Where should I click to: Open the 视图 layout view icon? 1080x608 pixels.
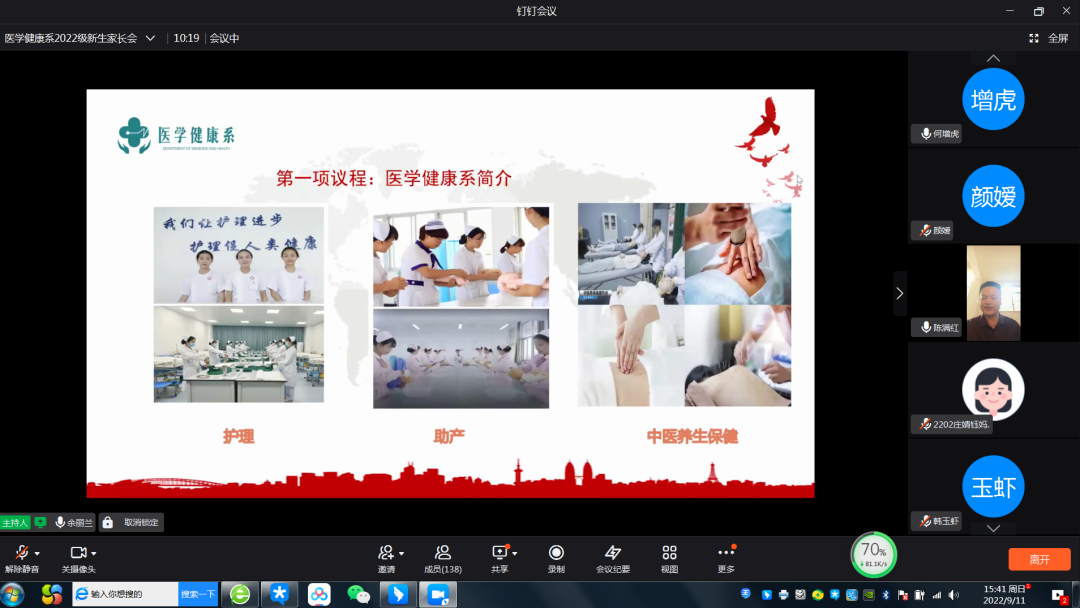(669, 553)
